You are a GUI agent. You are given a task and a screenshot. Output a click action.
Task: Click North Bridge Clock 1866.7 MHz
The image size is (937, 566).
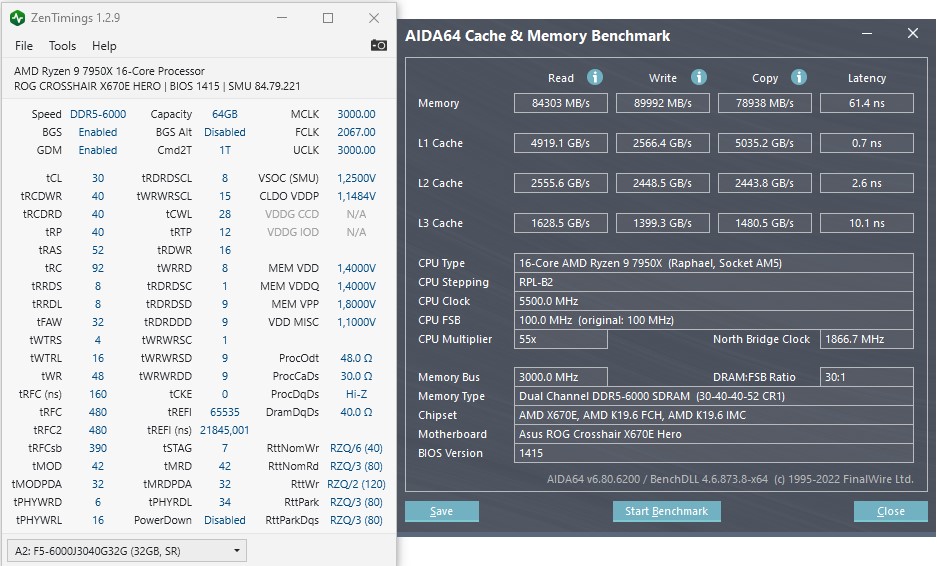(x=866, y=339)
